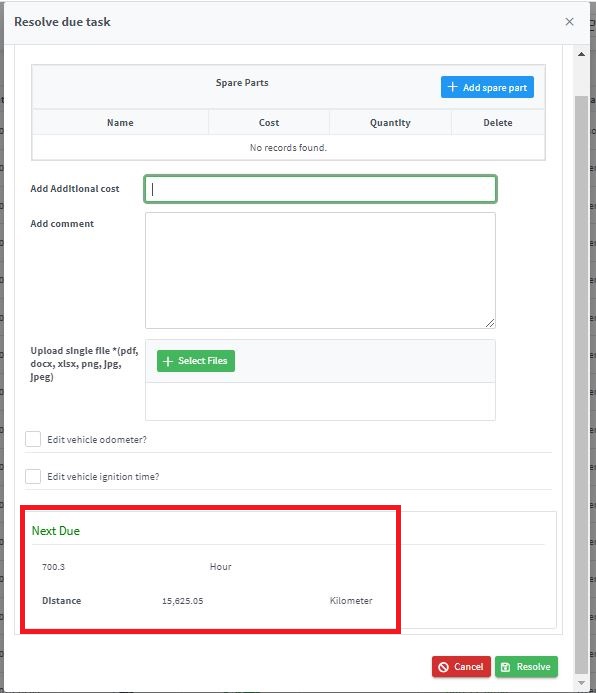Click the scrollbar up arrow
The image size is (596, 693).
pyautogui.click(x=581, y=54)
